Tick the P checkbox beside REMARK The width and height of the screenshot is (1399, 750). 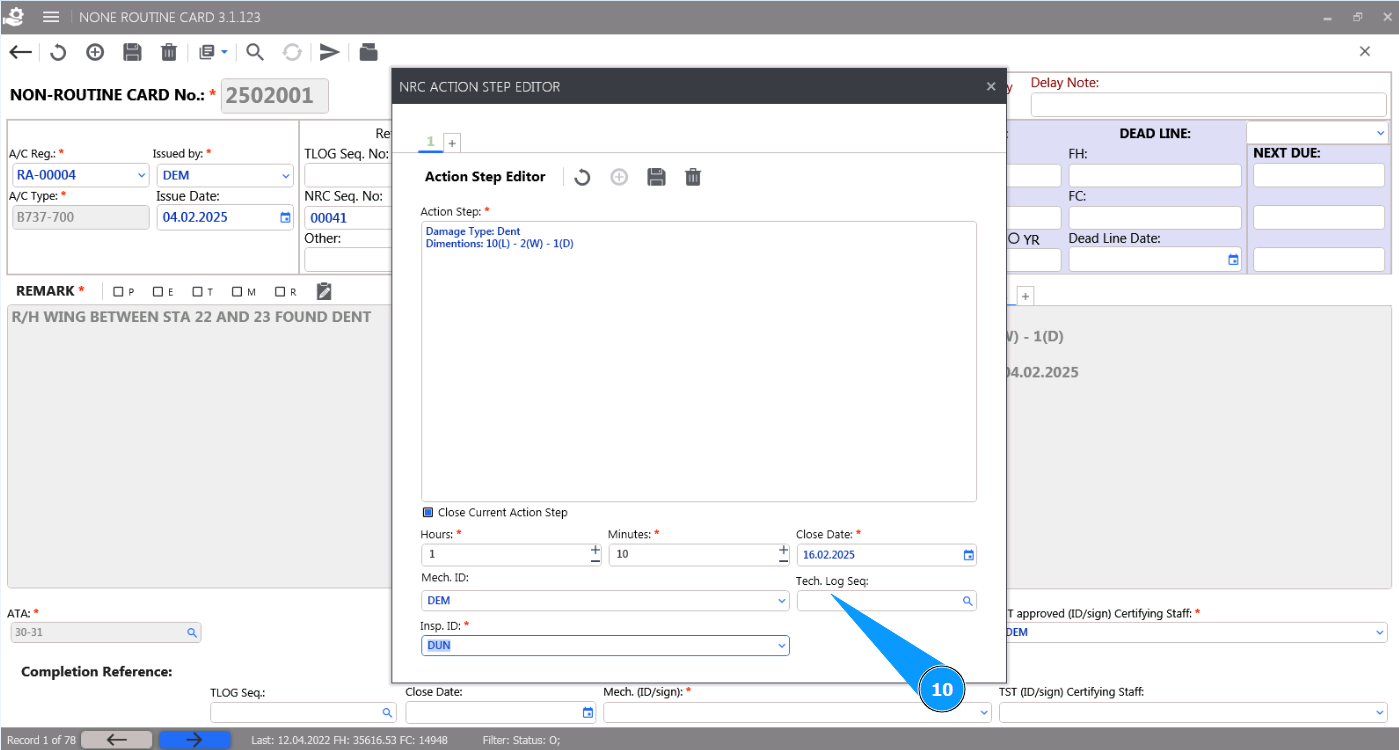(118, 292)
